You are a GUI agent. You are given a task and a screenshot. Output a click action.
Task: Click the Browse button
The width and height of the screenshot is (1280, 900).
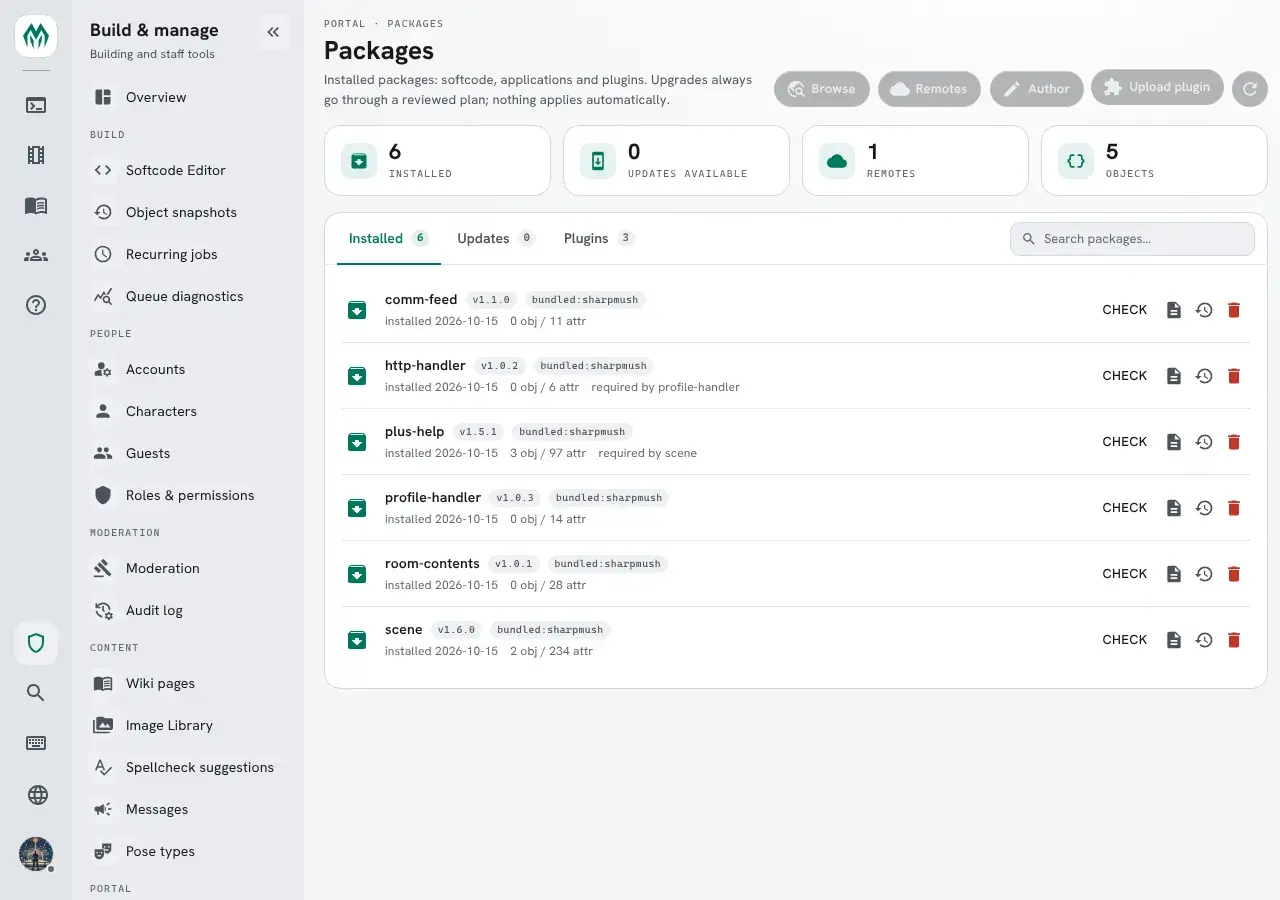[x=822, y=89]
